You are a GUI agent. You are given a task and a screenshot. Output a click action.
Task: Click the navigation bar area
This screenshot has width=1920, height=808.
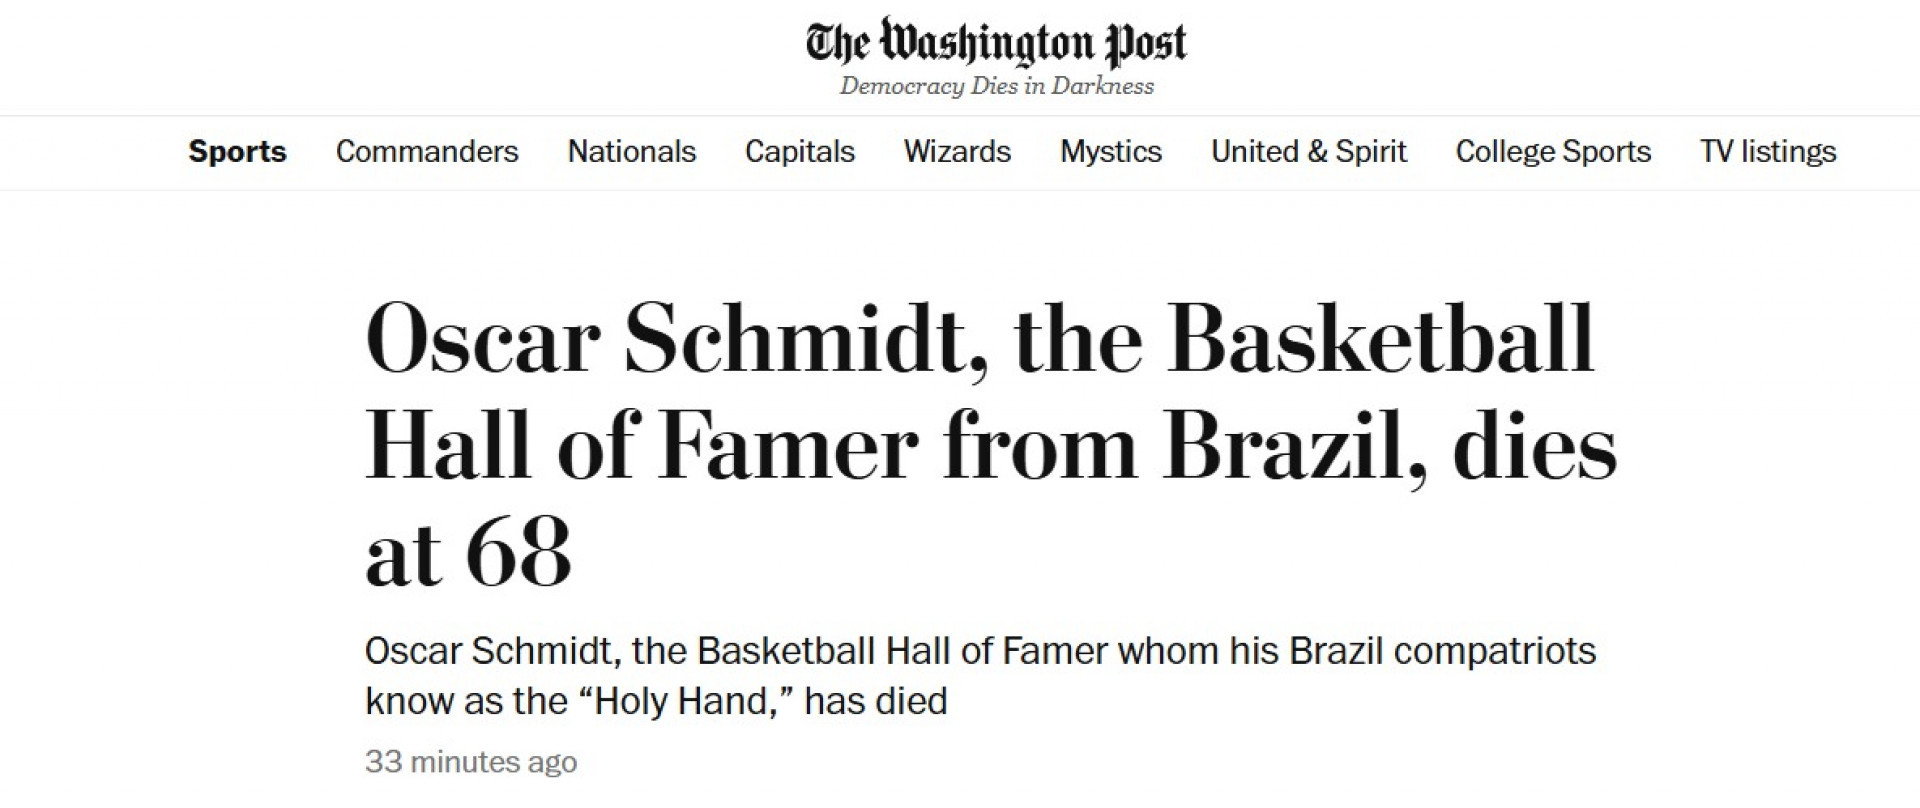click(960, 152)
